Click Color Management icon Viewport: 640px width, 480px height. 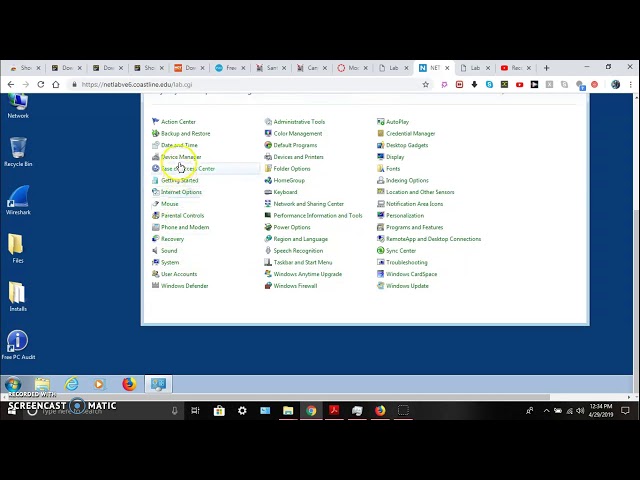pos(268,133)
